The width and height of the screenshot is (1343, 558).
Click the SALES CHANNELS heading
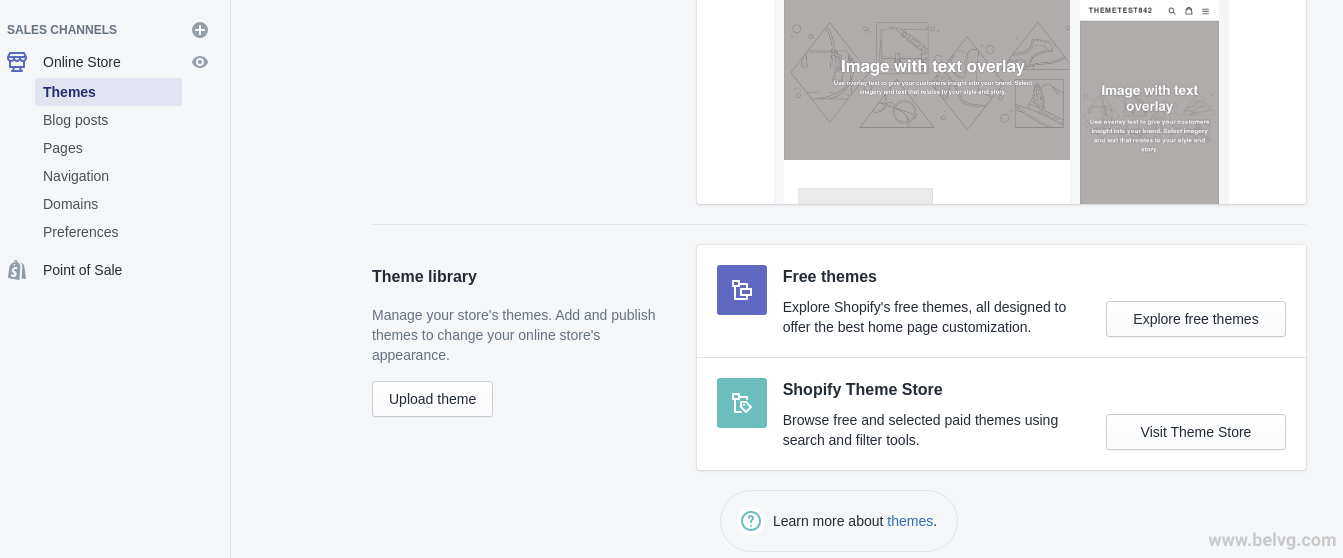tap(62, 30)
